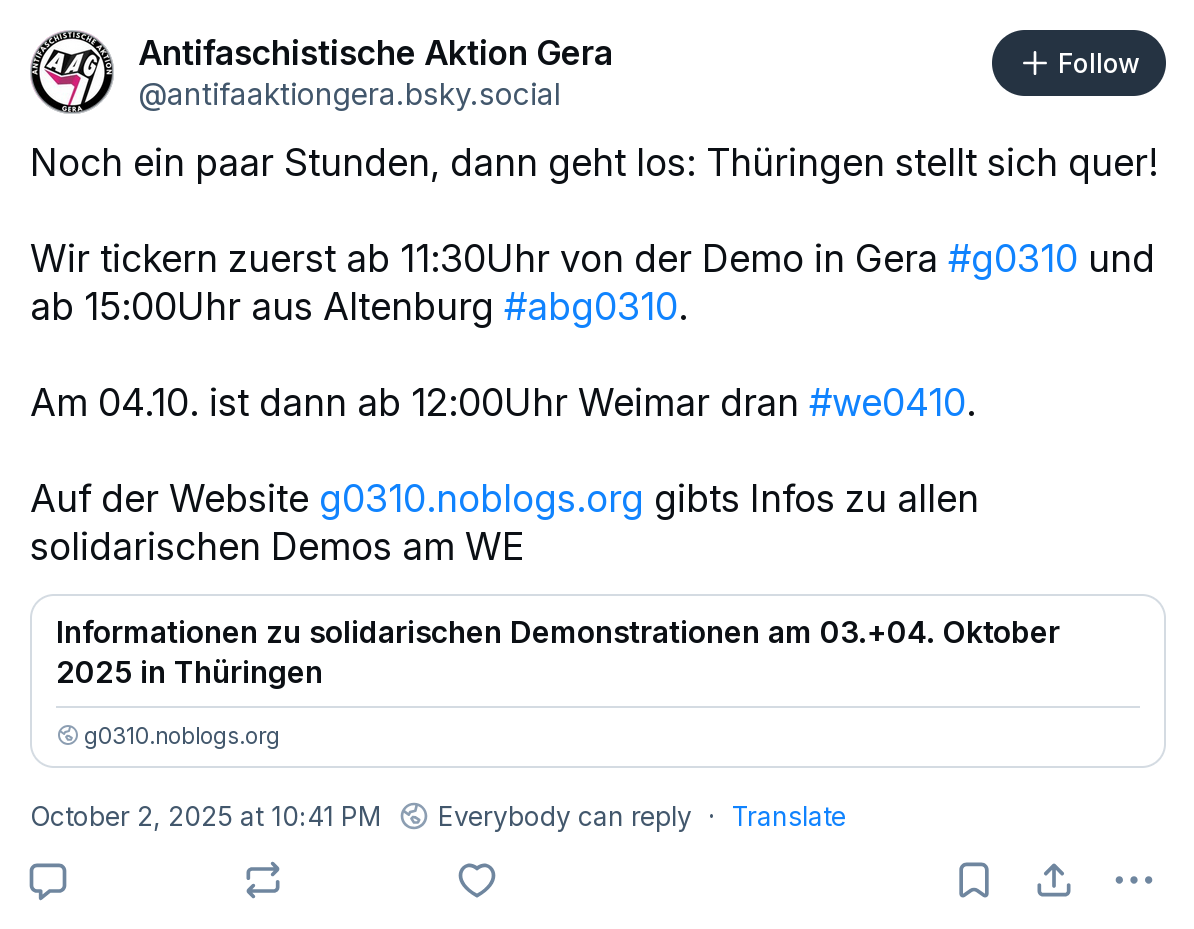Viewport: 1194px width, 929px height.
Task: Show the Everybody can reply settings
Action: [x=546, y=817]
